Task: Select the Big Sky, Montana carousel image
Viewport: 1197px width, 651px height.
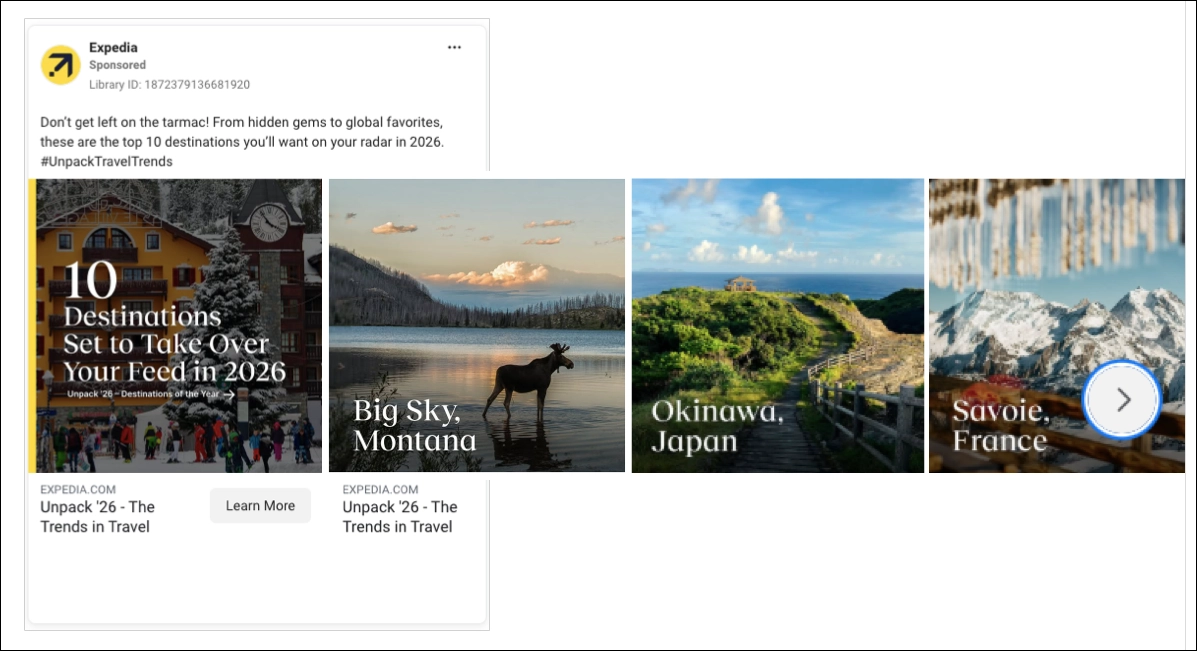Action: pos(476,325)
